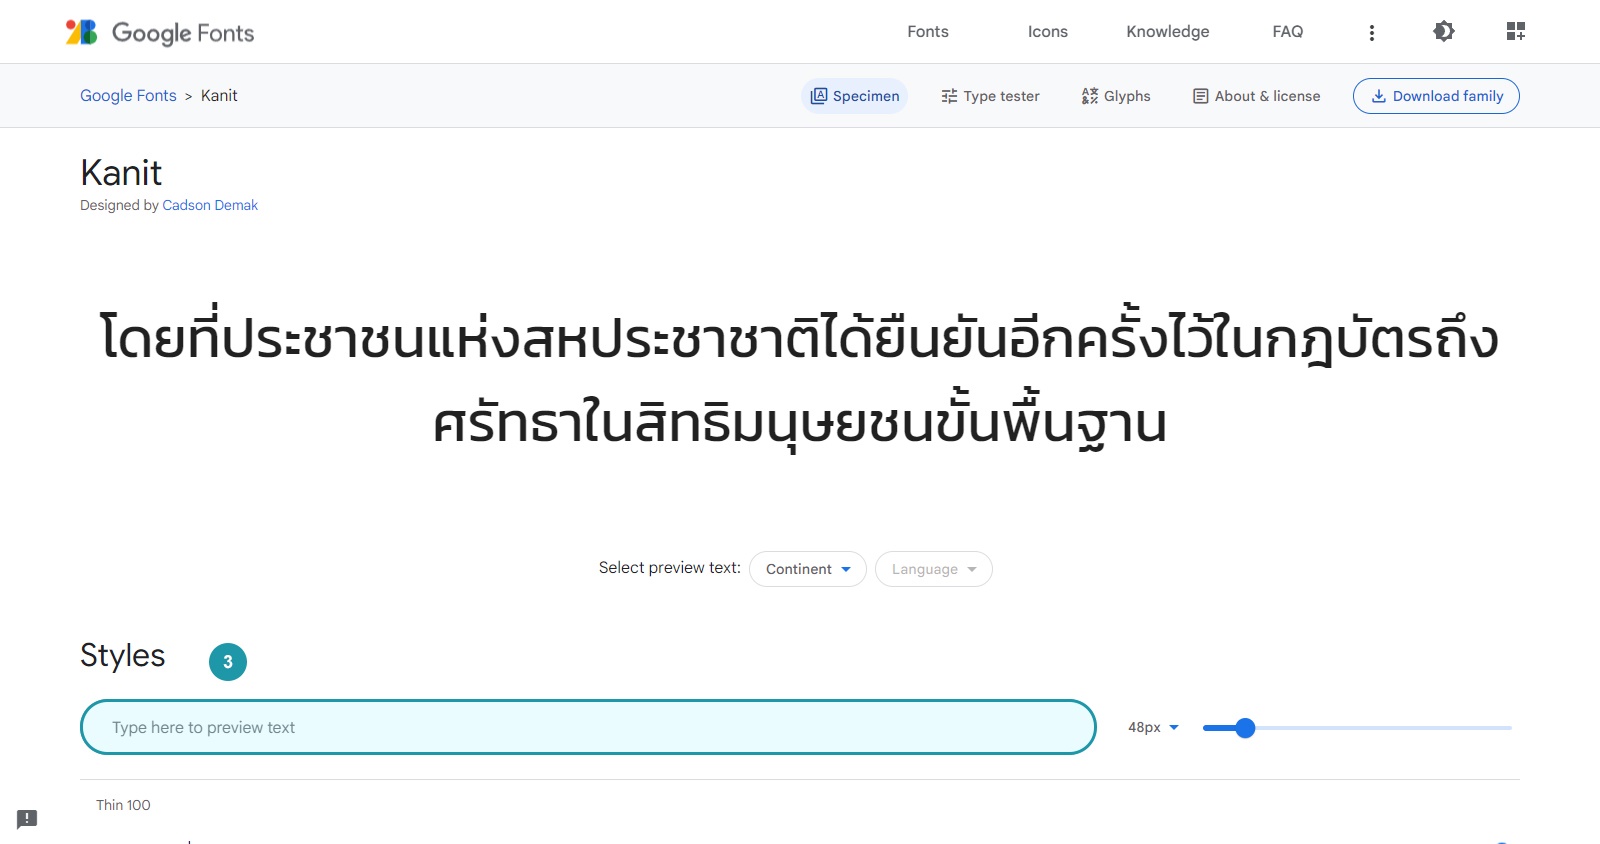This screenshot has width=1600, height=844.
Task: Open the selected families view icon
Action: pyautogui.click(x=1516, y=32)
